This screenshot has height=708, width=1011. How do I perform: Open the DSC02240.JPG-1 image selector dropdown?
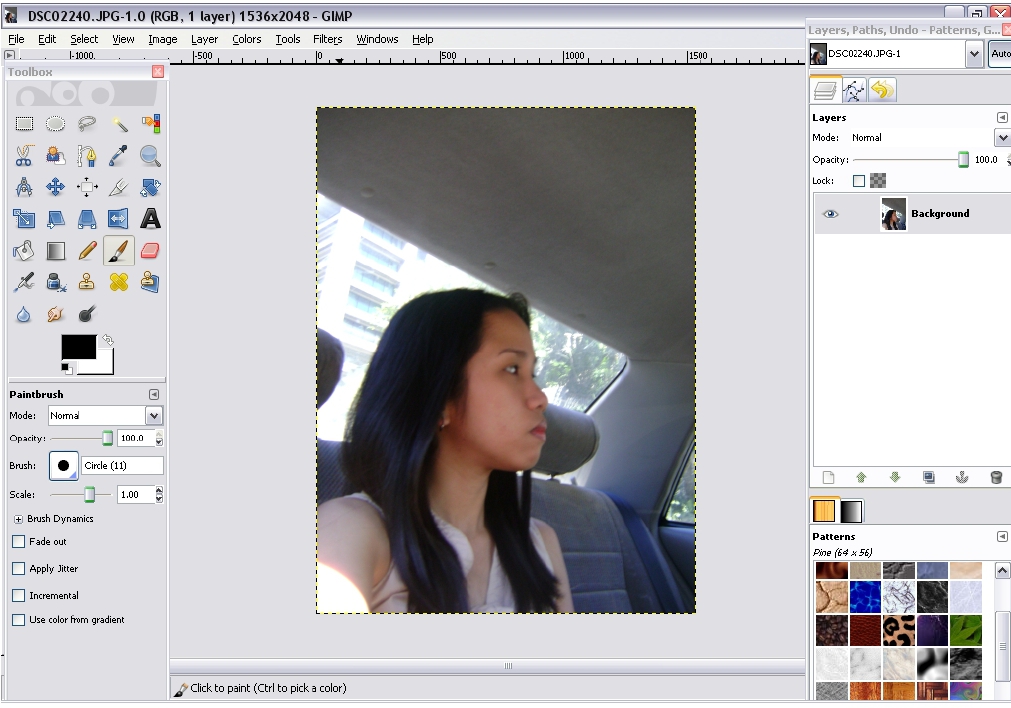[974, 54]
